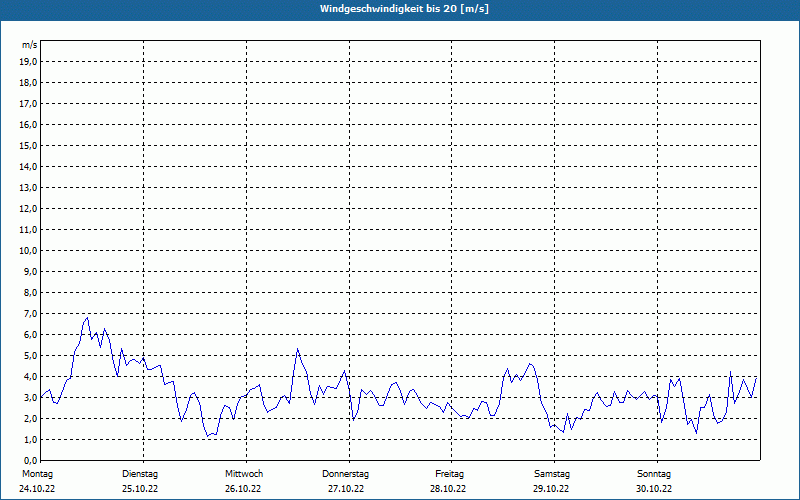800x500 pixels.
Task: Click the 'Donnerstag' day label
Action: point(345,474)
